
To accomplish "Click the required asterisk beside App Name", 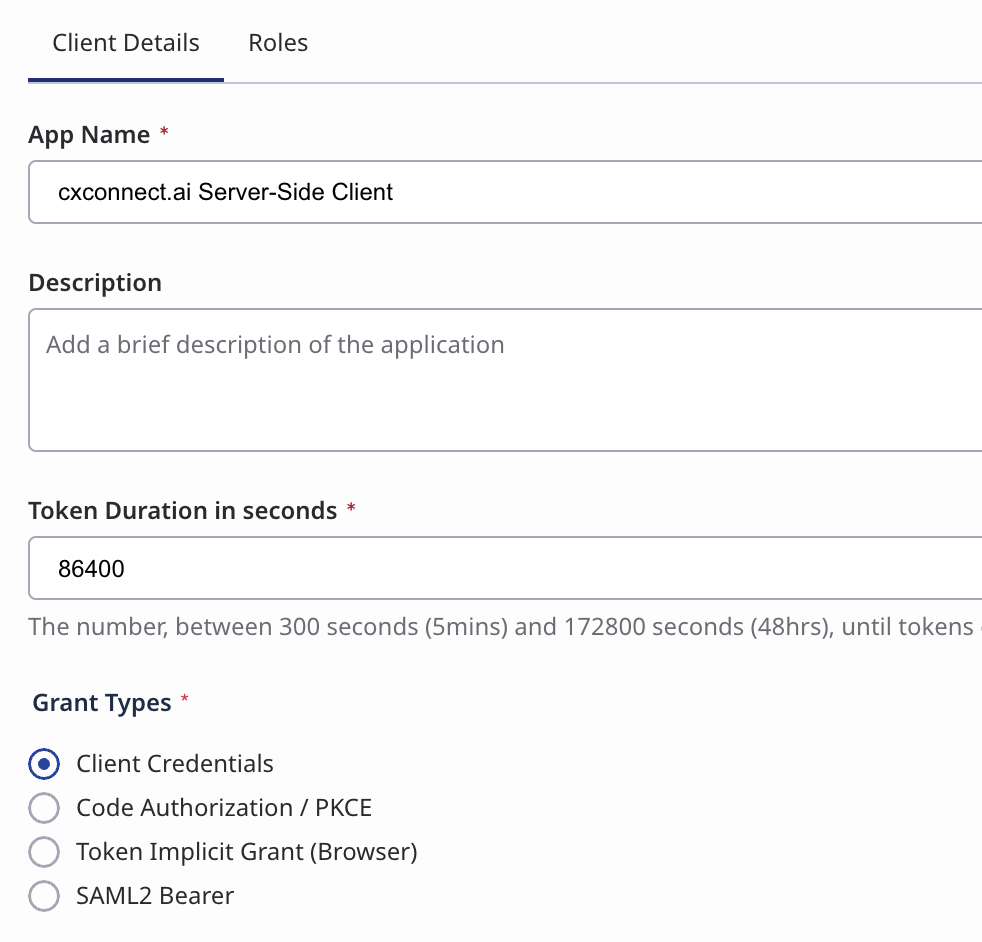I will tap(164, 133).
